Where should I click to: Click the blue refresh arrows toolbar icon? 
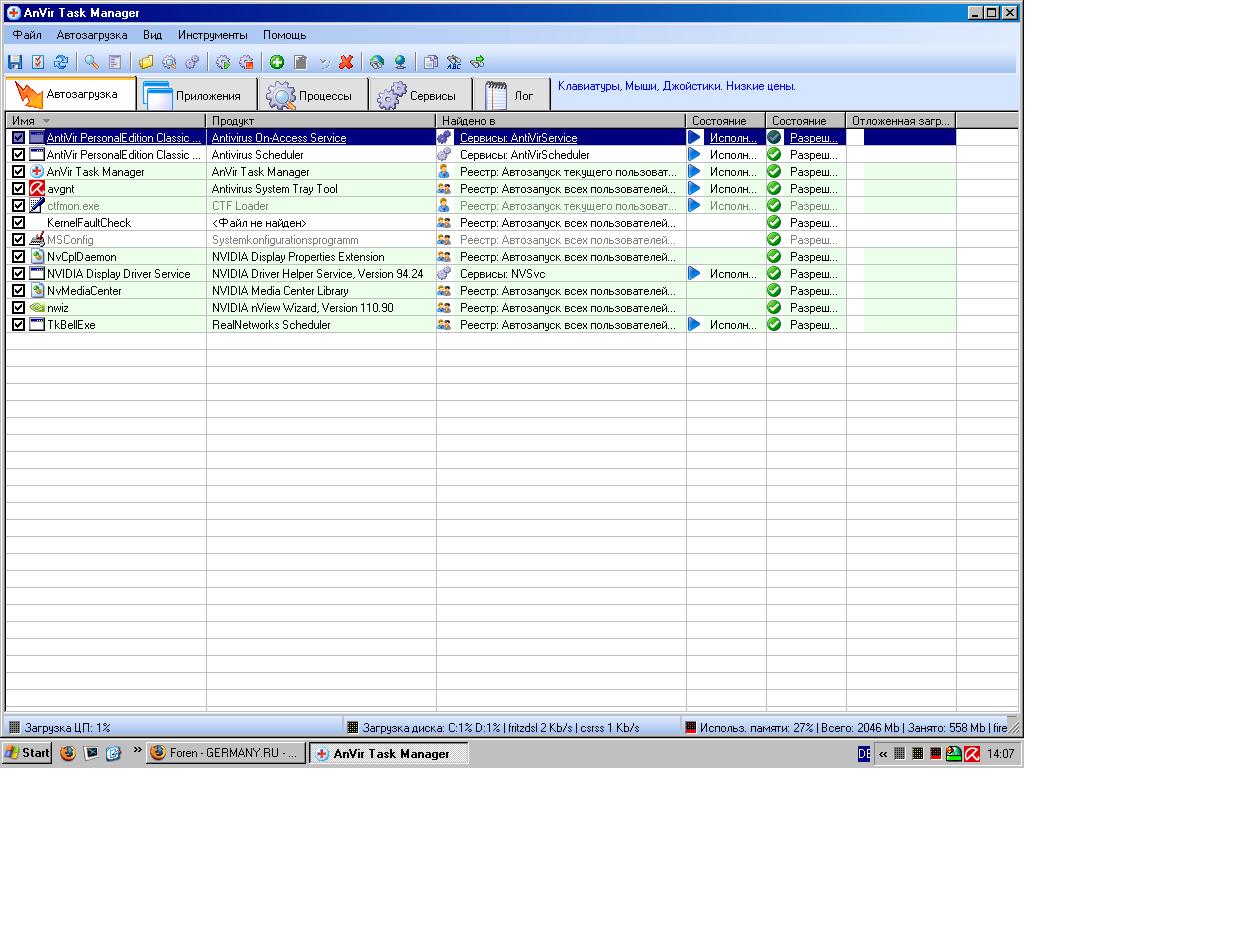[61, 62]
